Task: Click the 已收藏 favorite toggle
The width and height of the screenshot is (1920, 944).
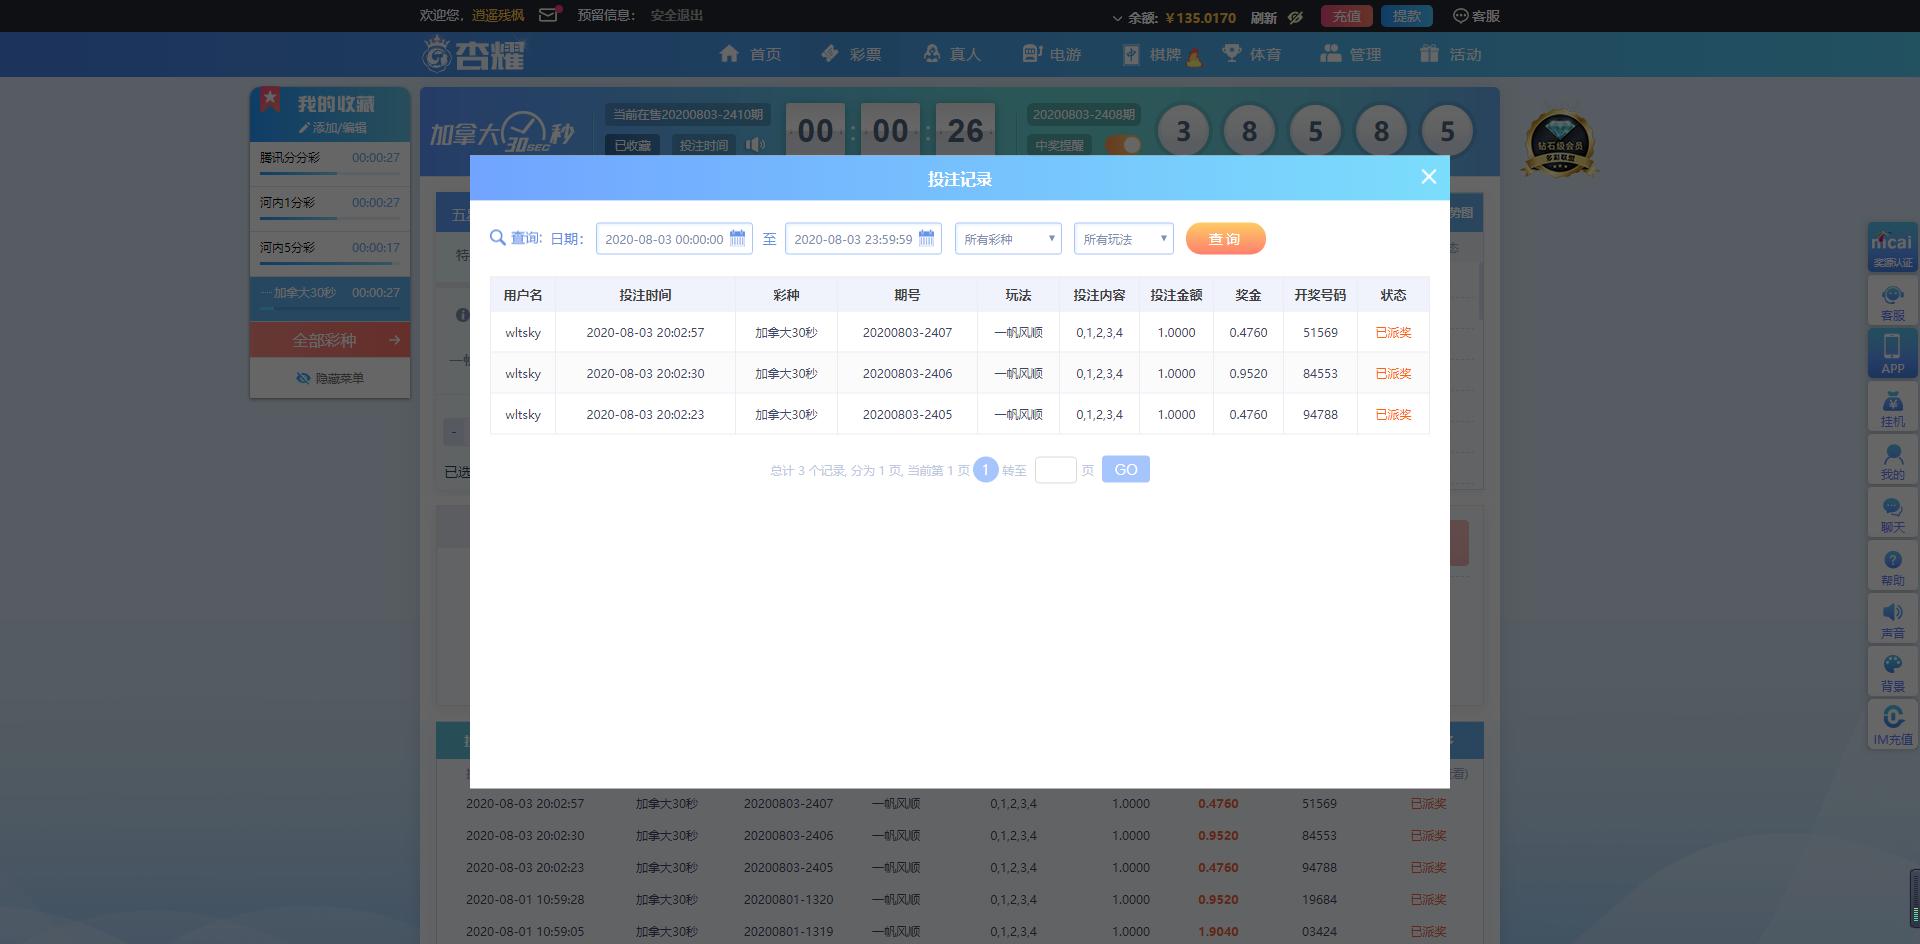Action: 632,145
